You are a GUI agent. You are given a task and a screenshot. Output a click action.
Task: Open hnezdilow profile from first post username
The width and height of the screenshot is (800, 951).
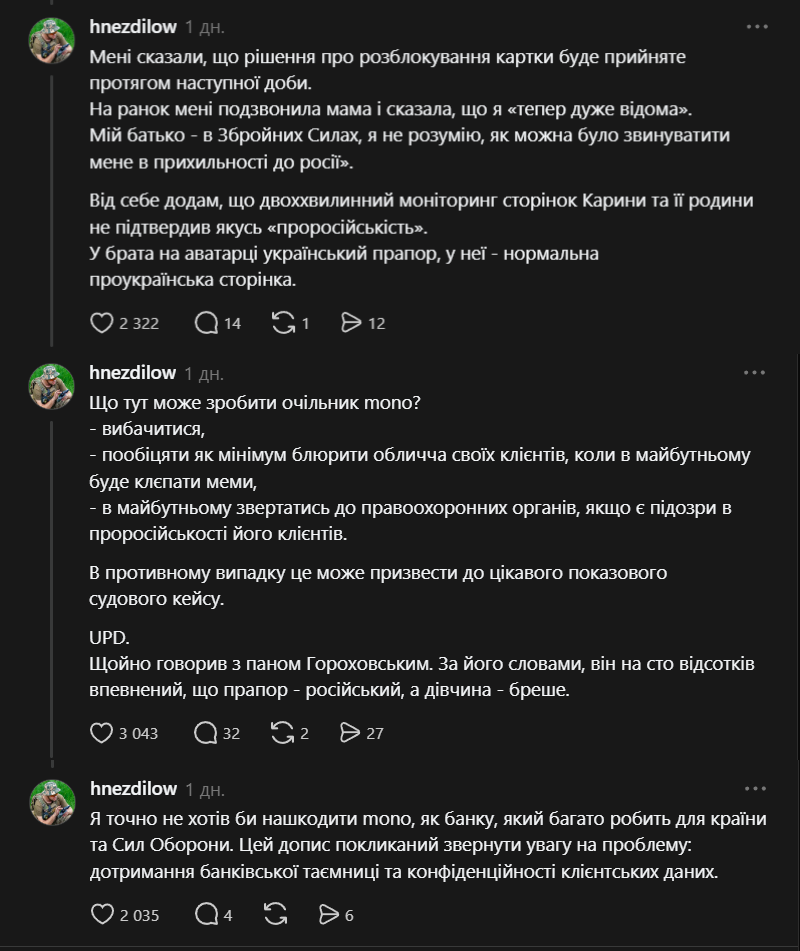click(133, 26)
